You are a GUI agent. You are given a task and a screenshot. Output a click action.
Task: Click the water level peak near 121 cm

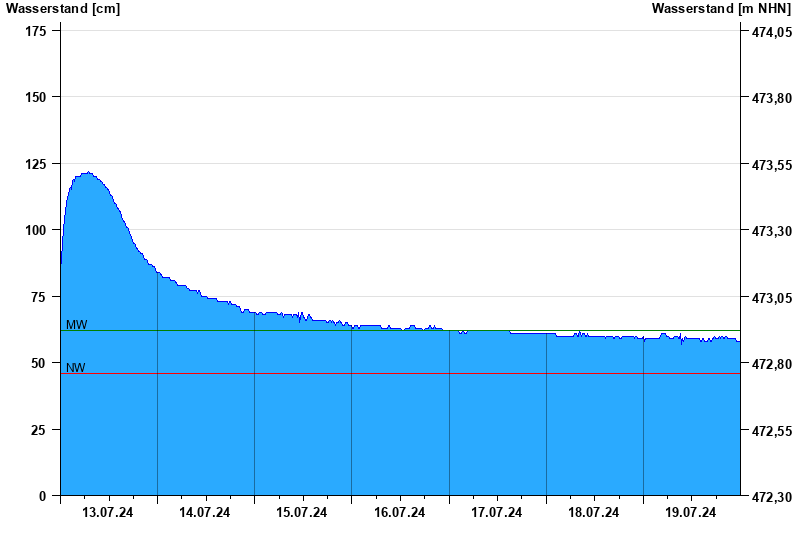pyautogui.click(x=88, y=172)
